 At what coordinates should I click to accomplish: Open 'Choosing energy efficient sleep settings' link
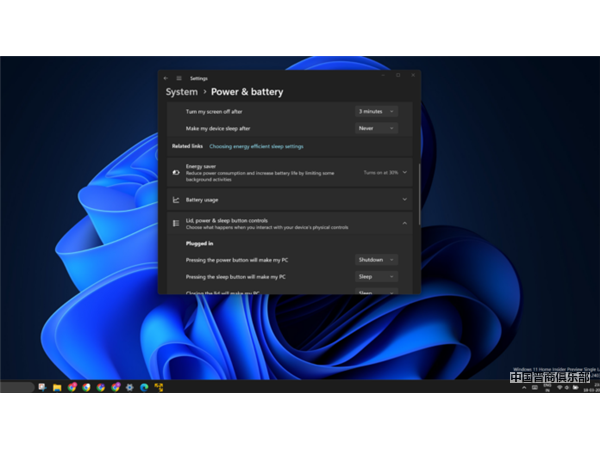tap(256, 146)
